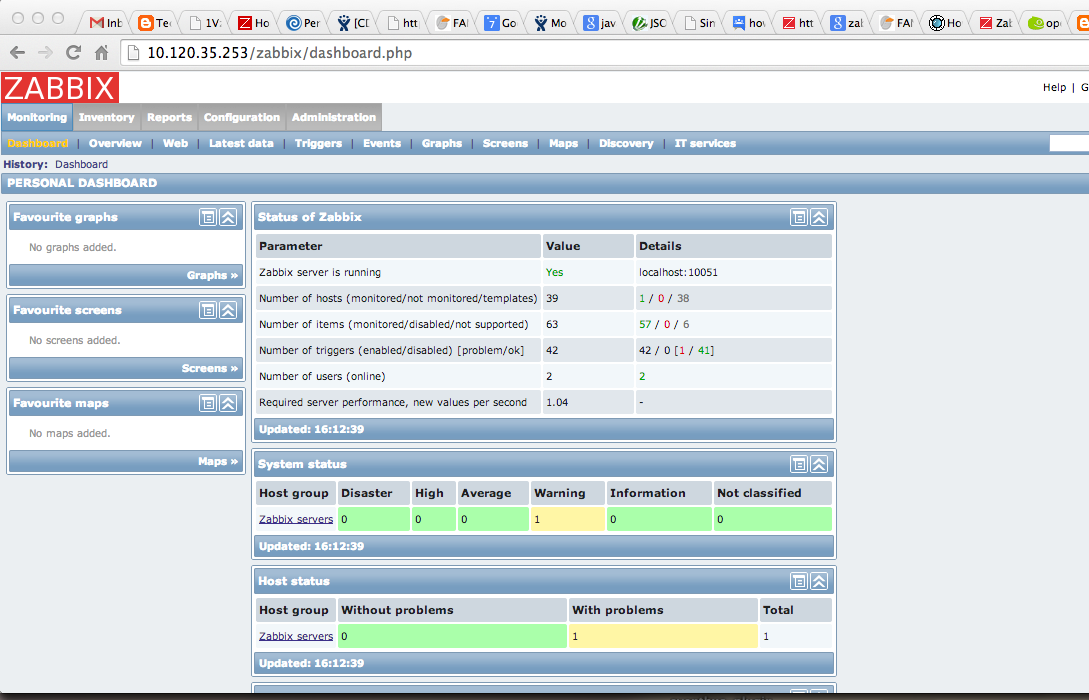
Task: Click the 'localhost:10051' details cell
Action: (x=733, y=272)
